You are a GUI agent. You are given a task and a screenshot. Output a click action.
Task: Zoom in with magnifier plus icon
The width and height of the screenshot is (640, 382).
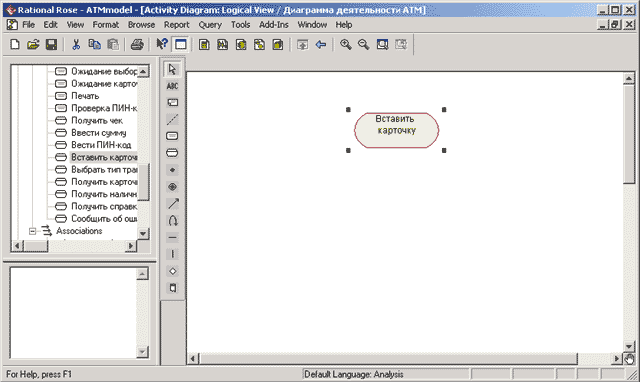click(x=346, y=44)
